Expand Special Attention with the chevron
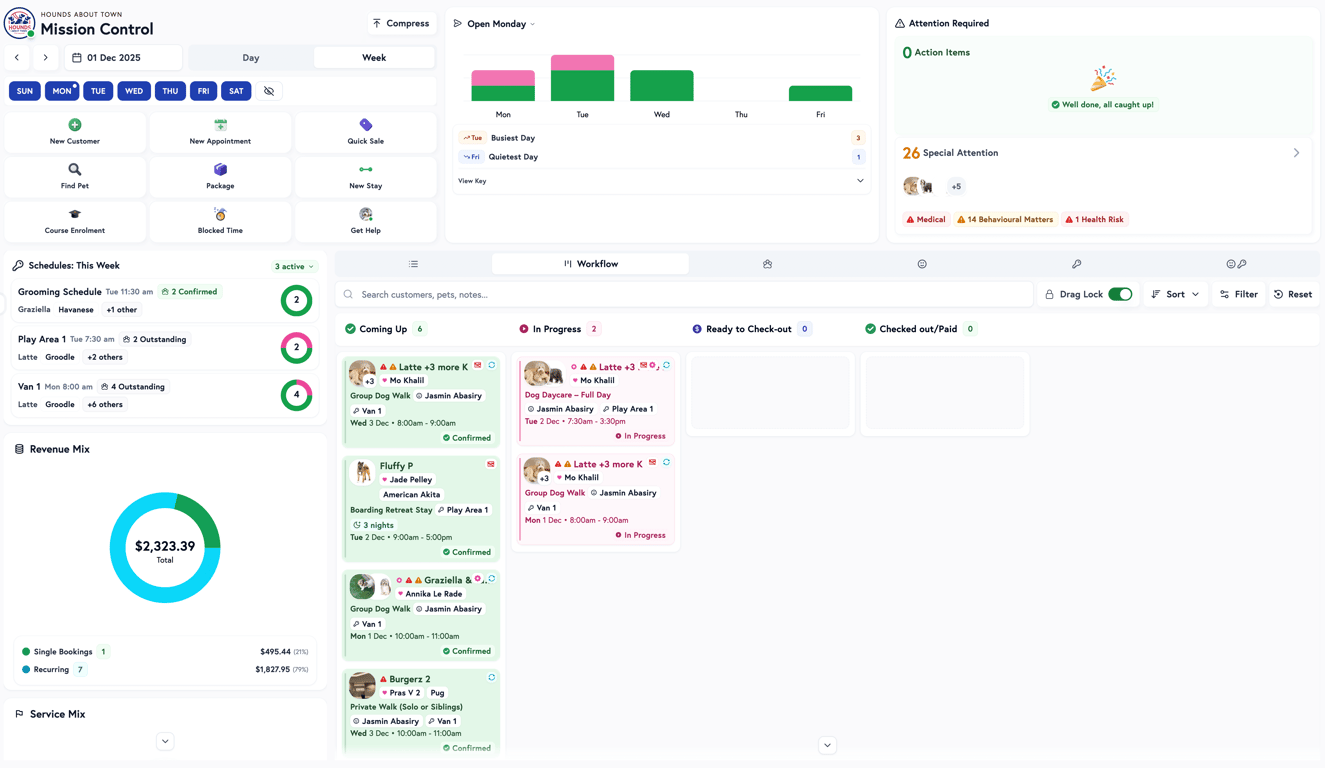This screenshot has height=768, width=1325. click(1296, 153)
